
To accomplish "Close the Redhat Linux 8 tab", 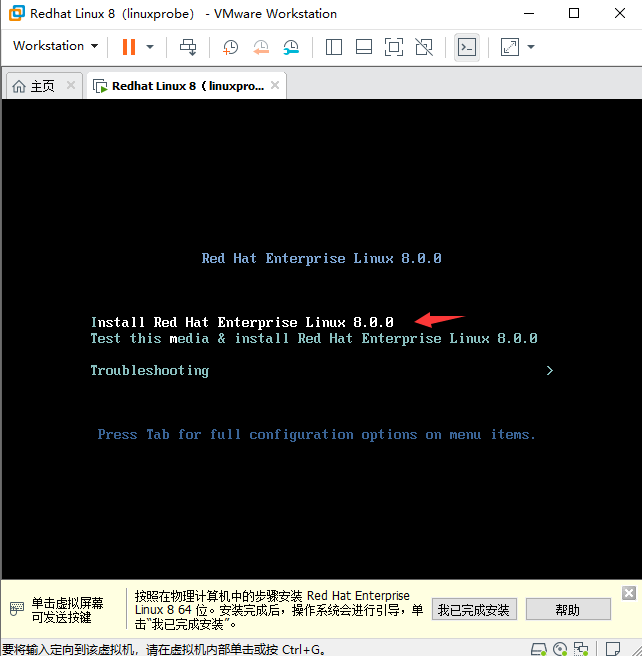I will [x=275, y=85].
